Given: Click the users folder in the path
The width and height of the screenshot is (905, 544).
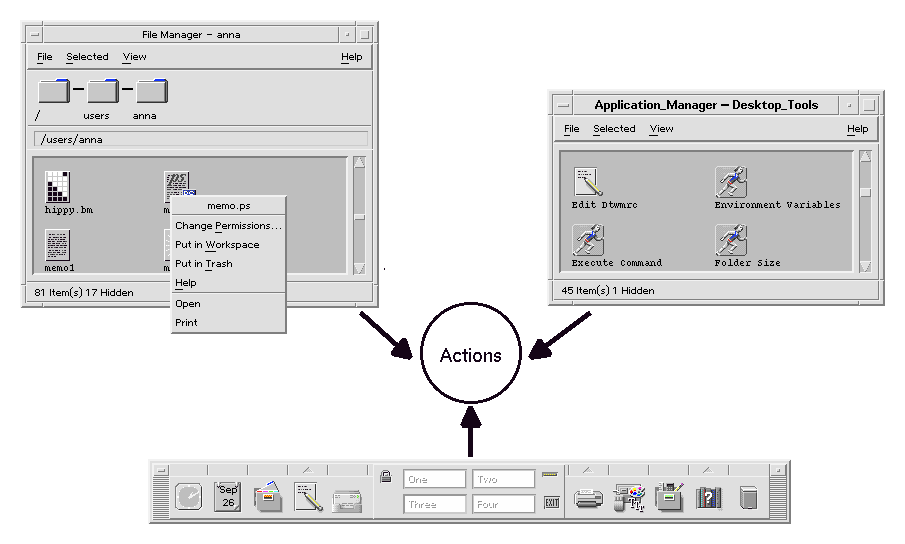Looking at the screenshot, I should pos(101,92).
